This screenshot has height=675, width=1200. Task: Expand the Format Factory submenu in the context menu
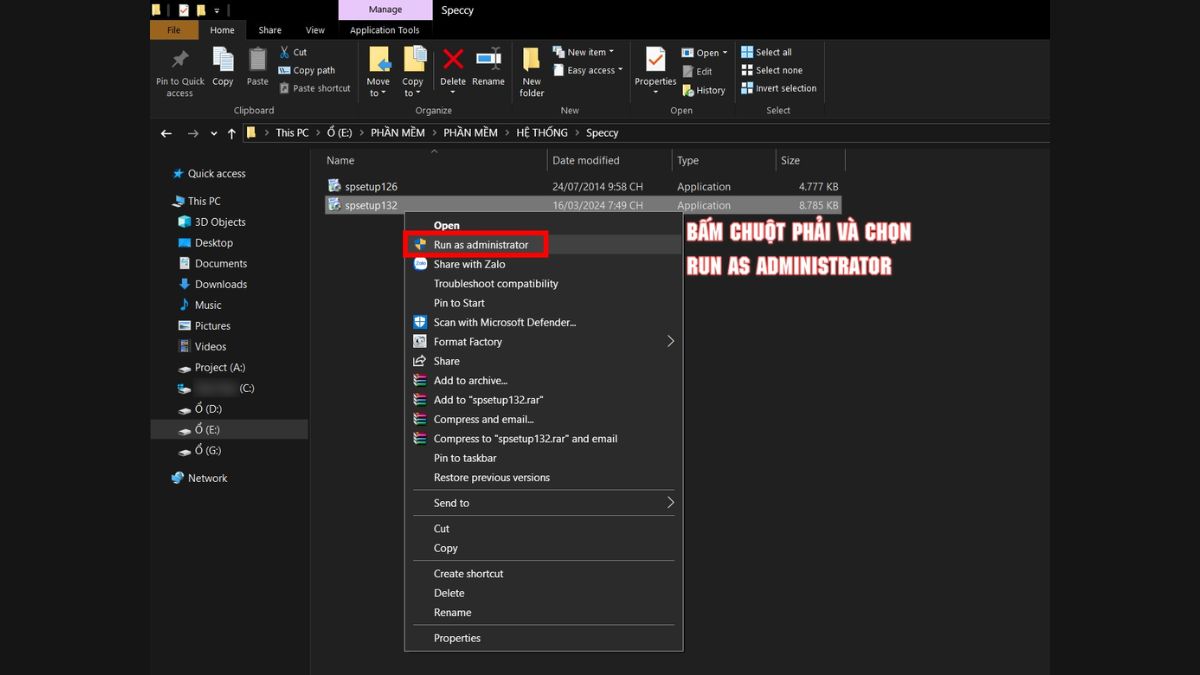[x=670, y=342]
